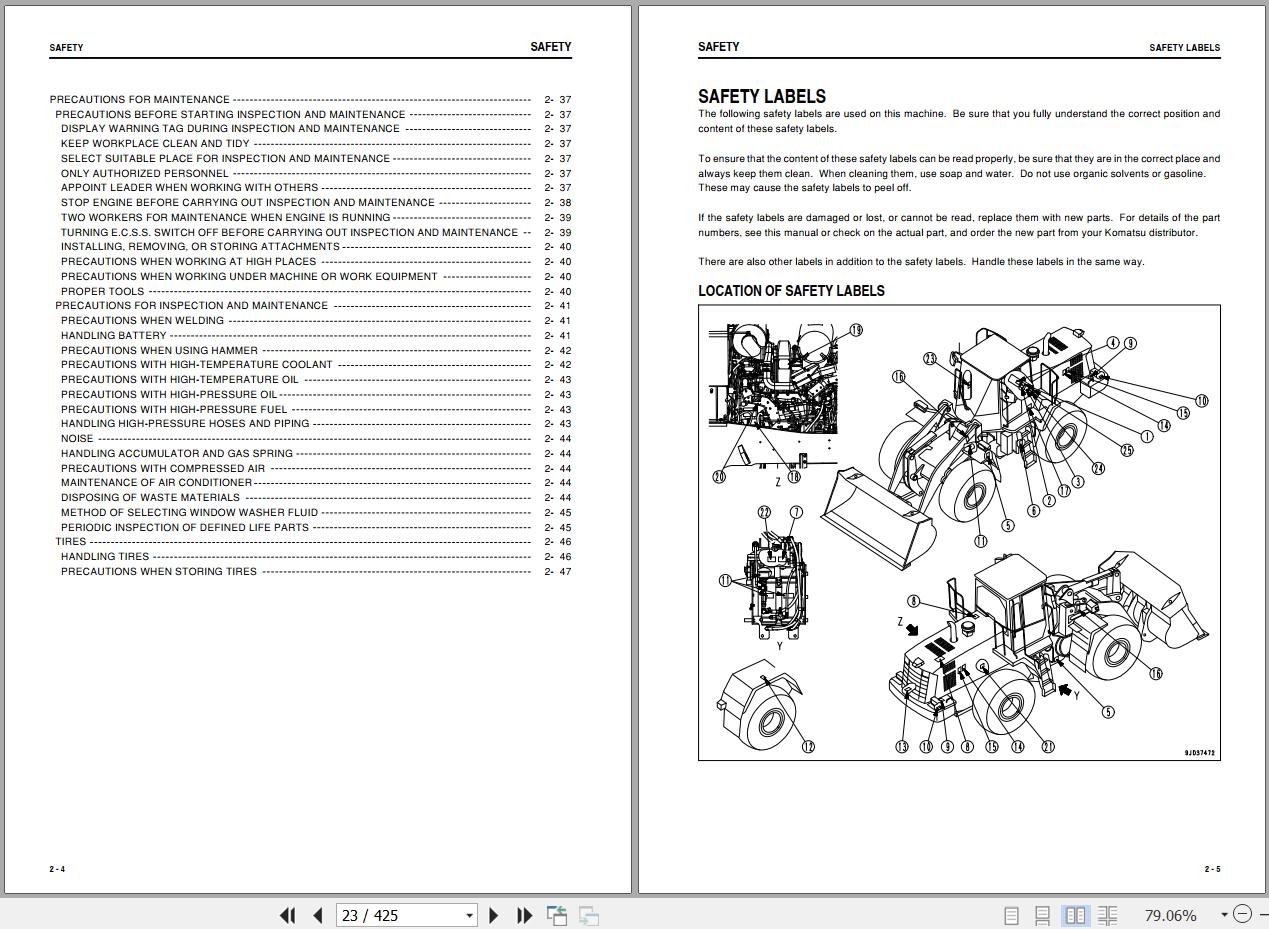Image resolution: width=1269 pixels, height=929 pixels.
Task: Jump to the last page
Action: point(524,915)
